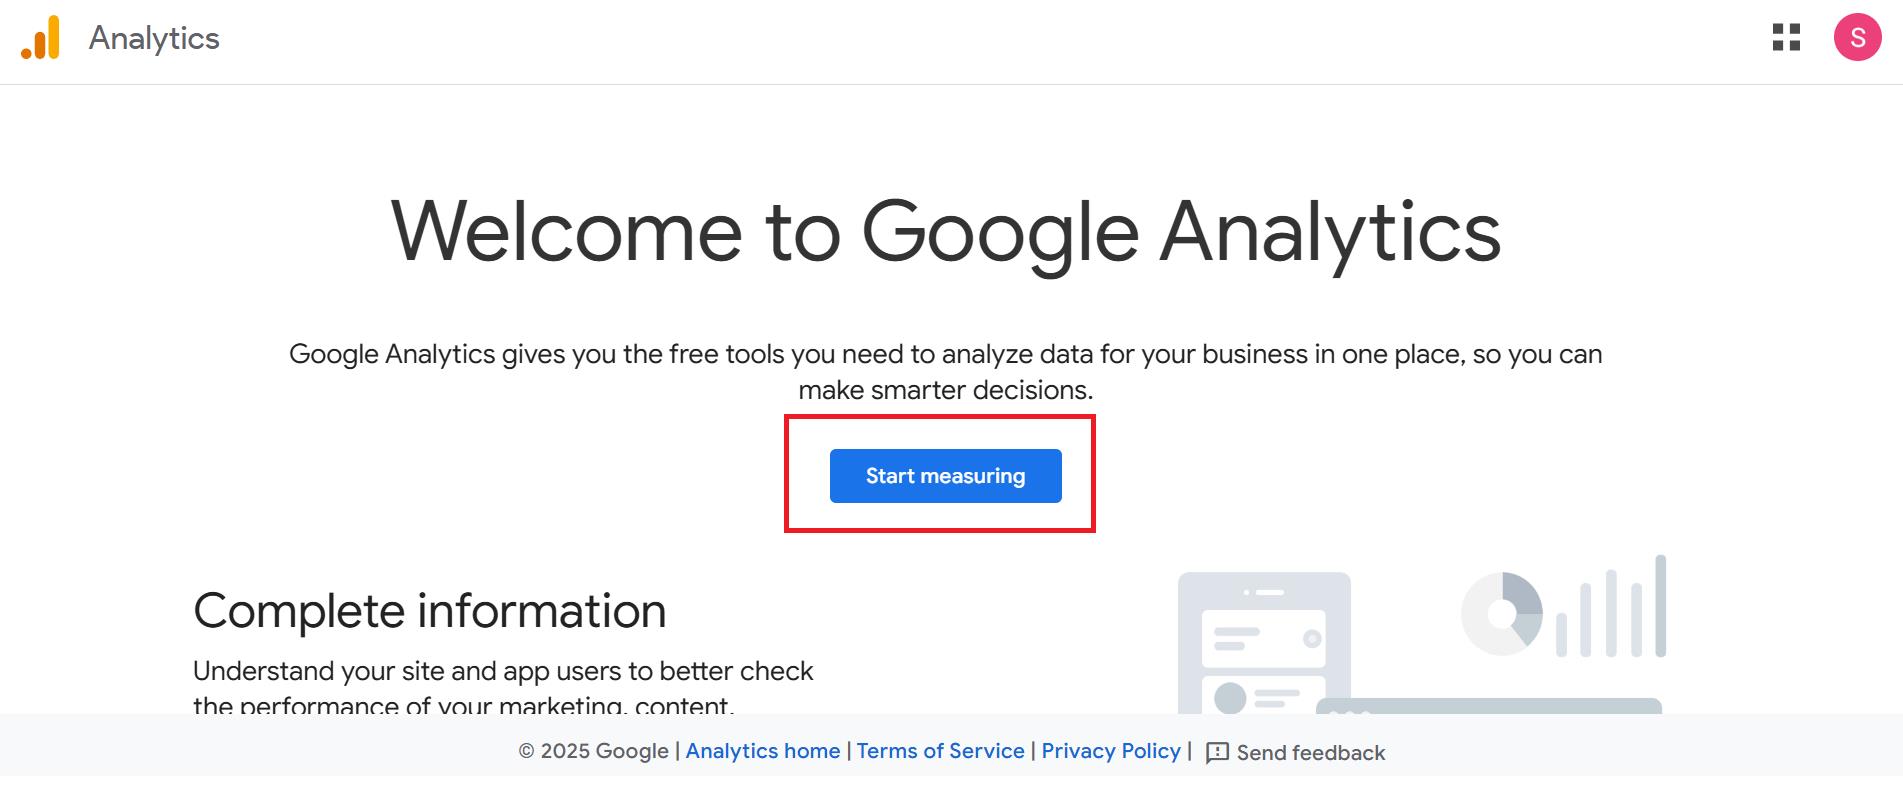View the Terms of Service
The image size is (1903, 796).
[940, 751]
